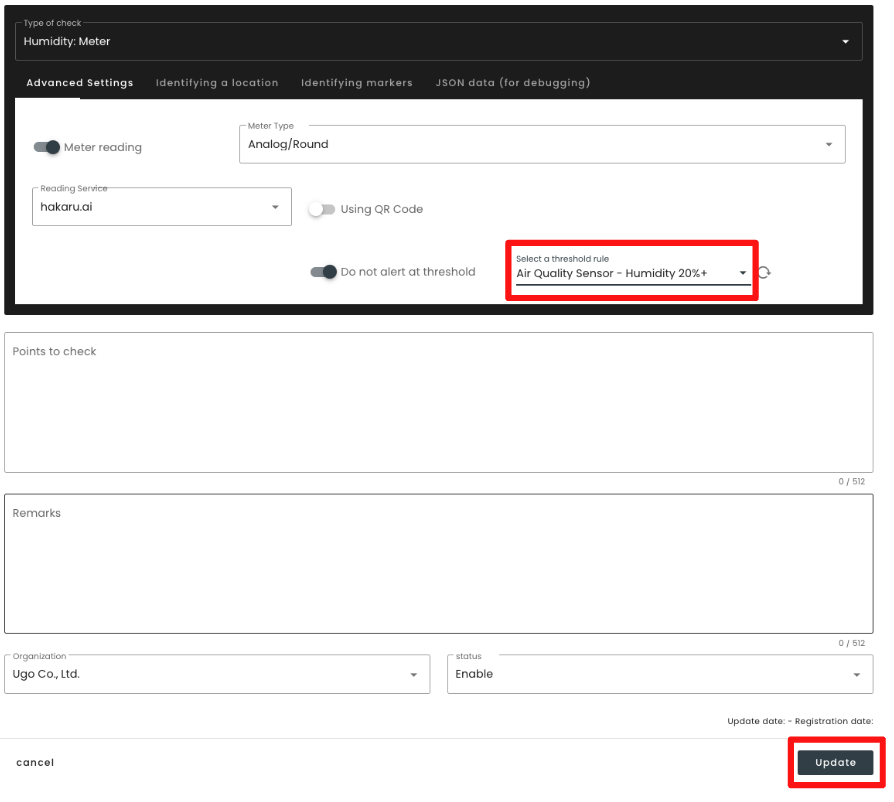Toggle the Meter reading switch
894x802 pixels.
coord(47,147)
